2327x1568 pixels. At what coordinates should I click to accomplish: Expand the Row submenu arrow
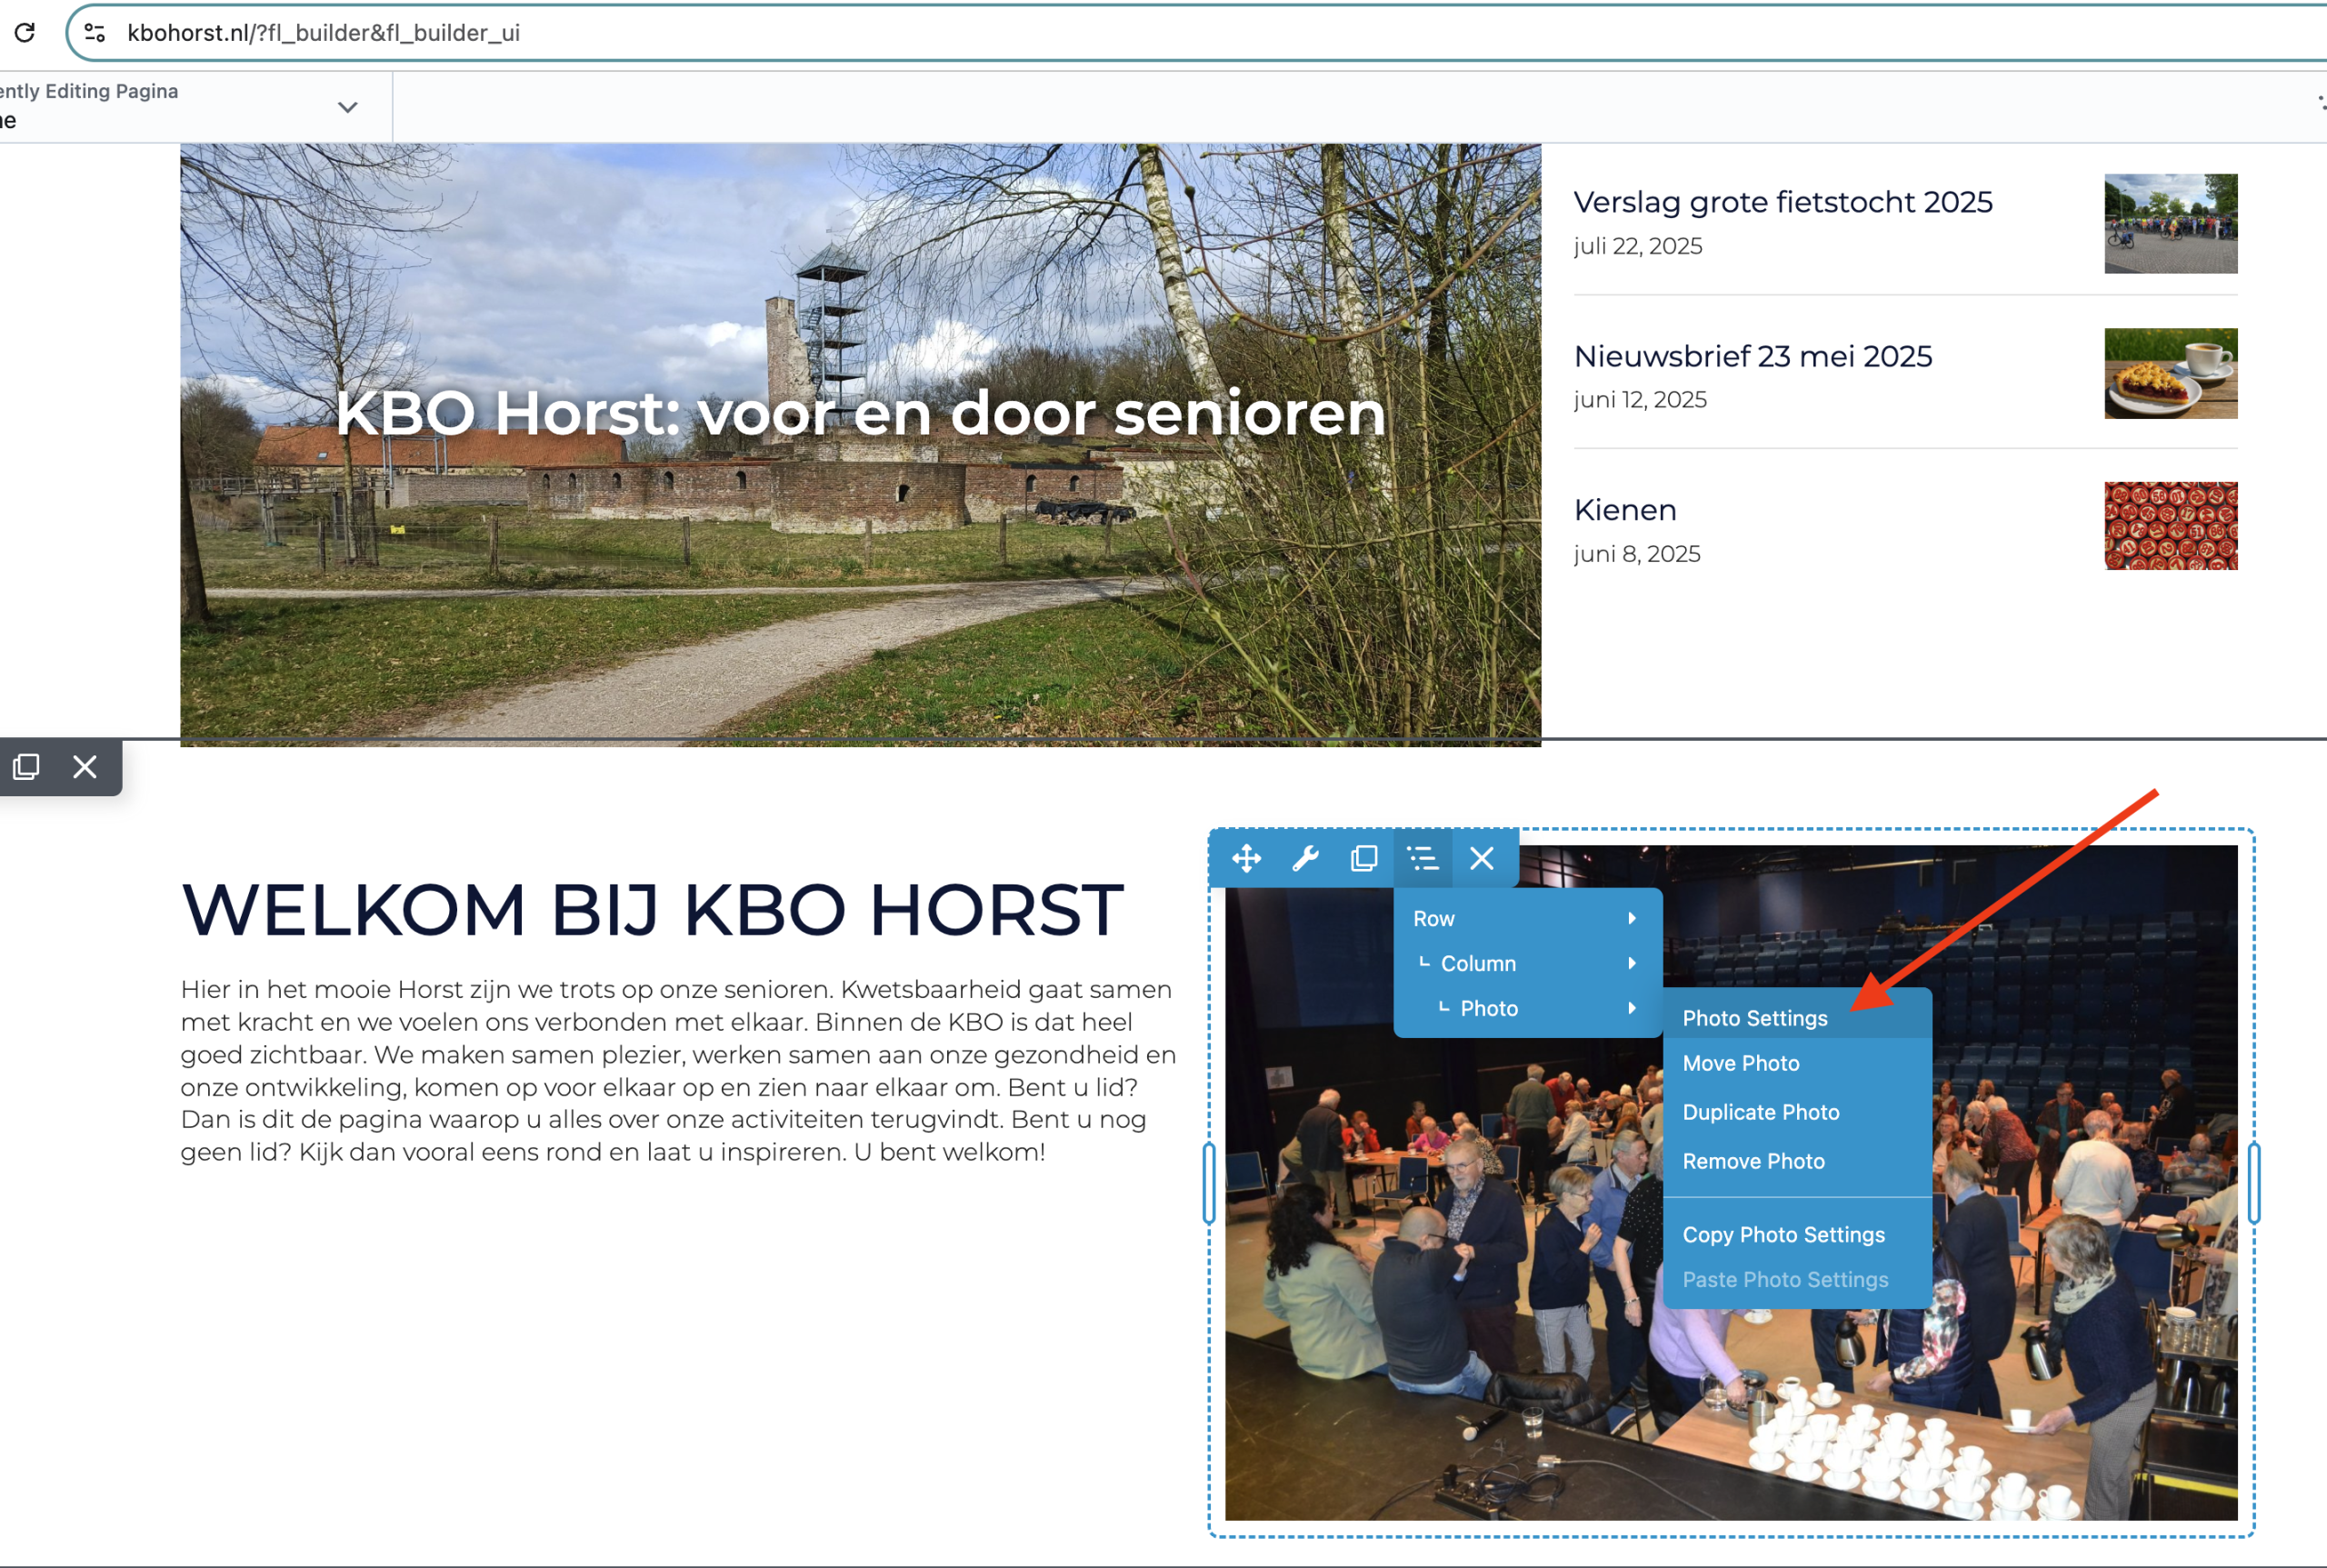click(x=1632, y=918)
